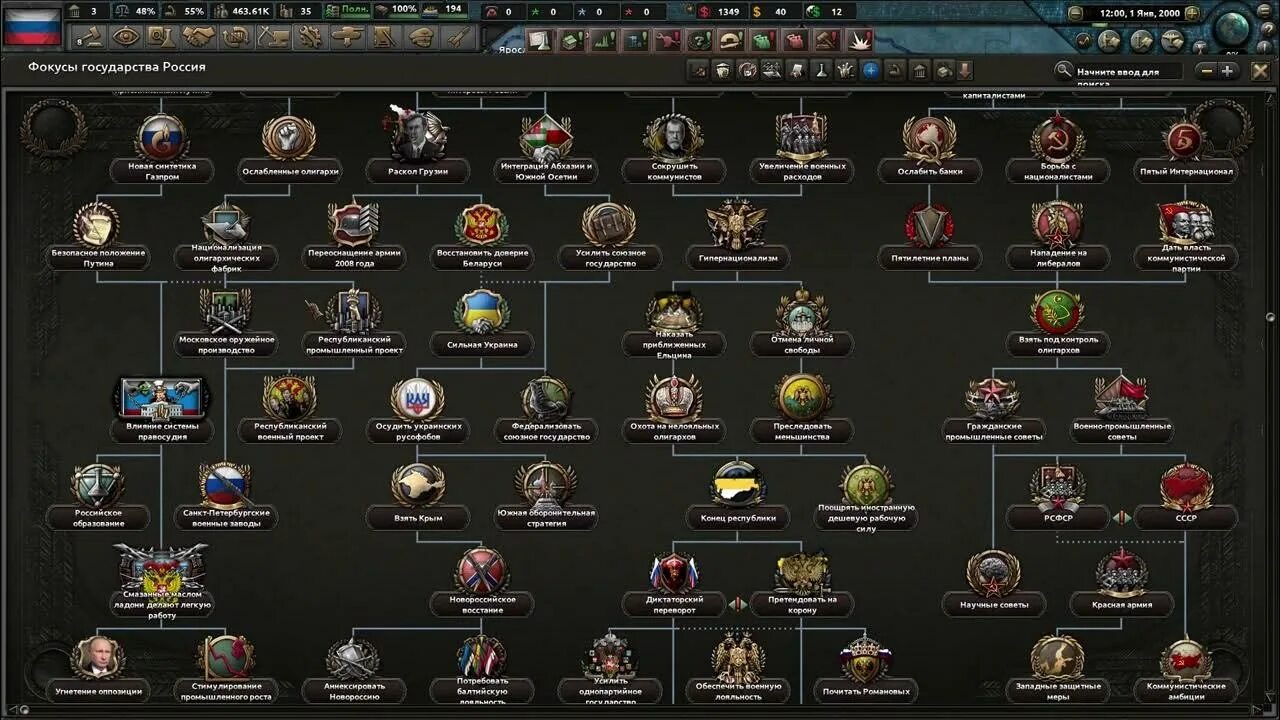The width and height of the screenshot is (1280, 720).
Task: Open the political decisions gavel menu
Action: (x=91, y=37)
